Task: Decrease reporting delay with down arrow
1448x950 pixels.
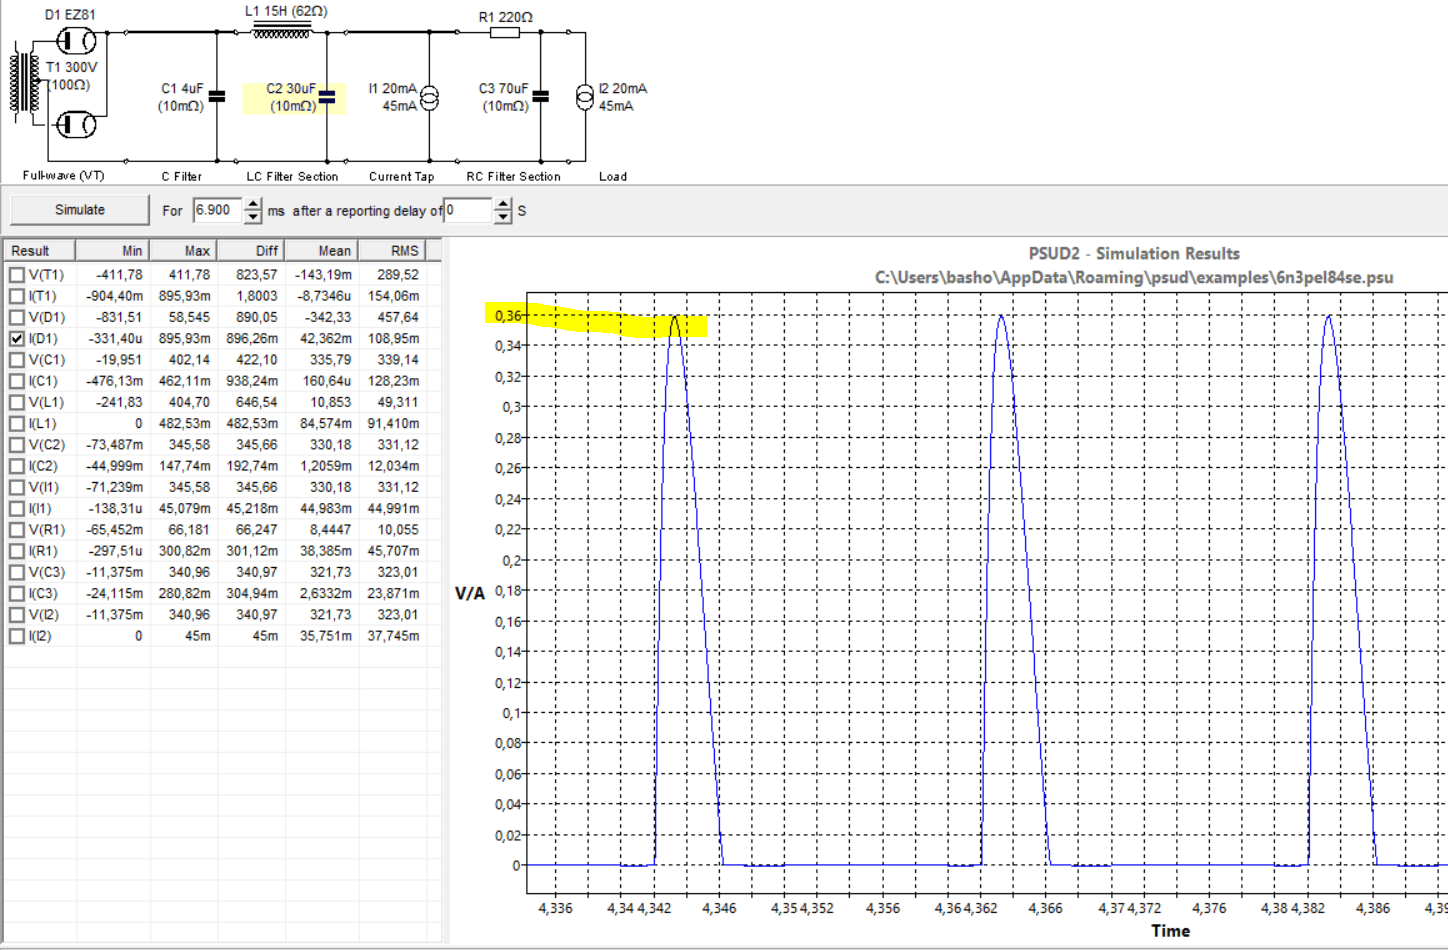Action: [503, 217]
